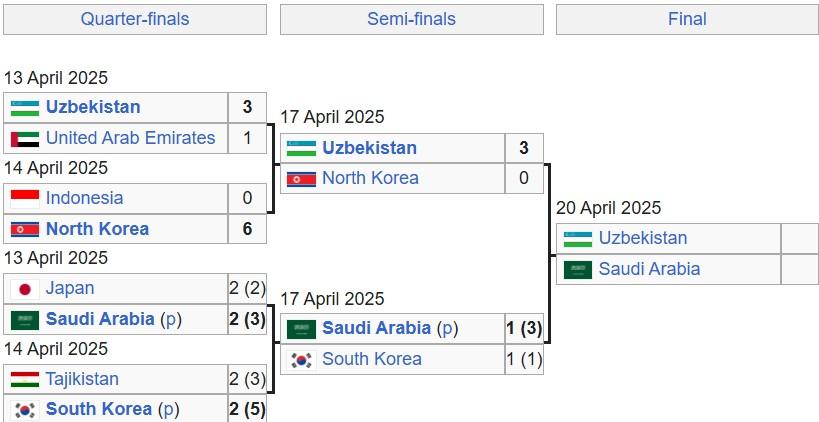Open Japan team link in quarter-finals
This screenshot has height=422, width=819.
pos(70,288)
